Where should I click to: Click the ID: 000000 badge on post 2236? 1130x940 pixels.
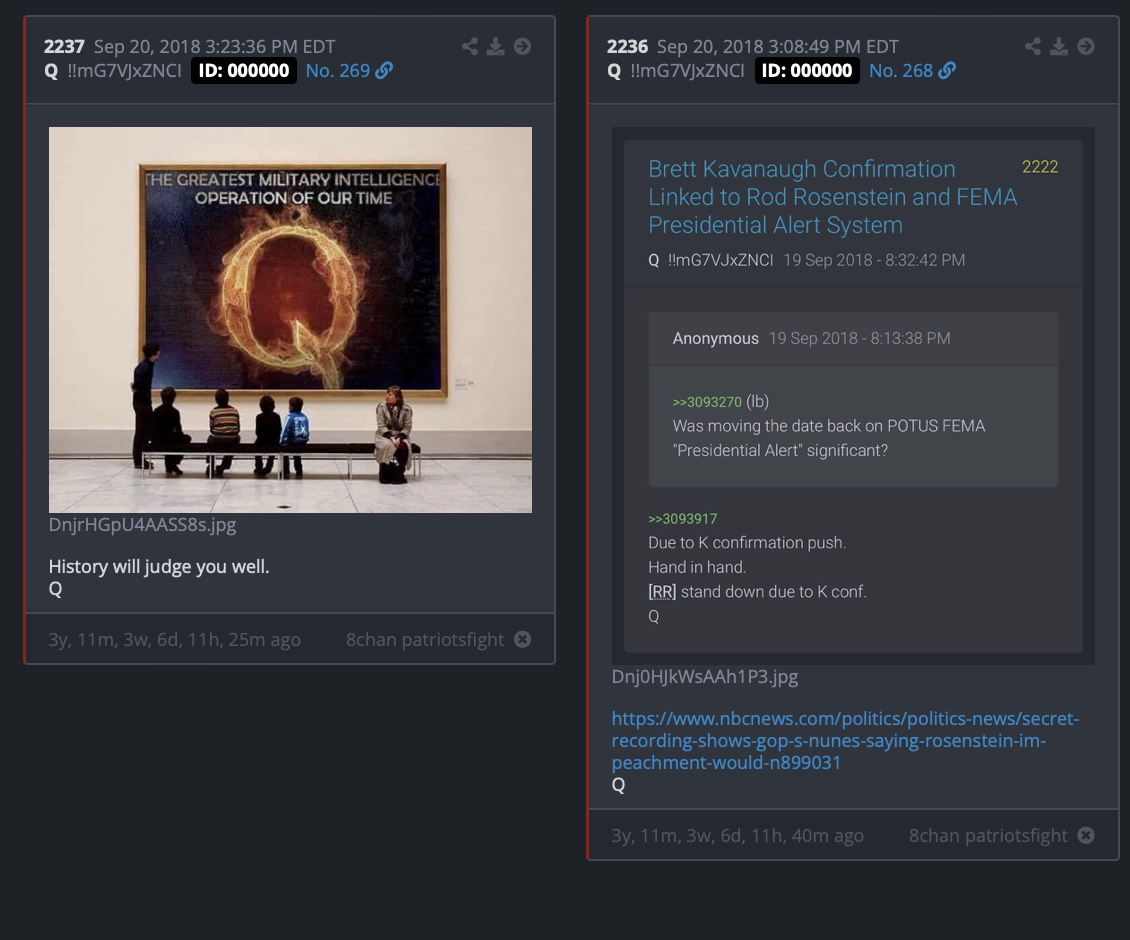pyautogui.click(x=807, y=71)
